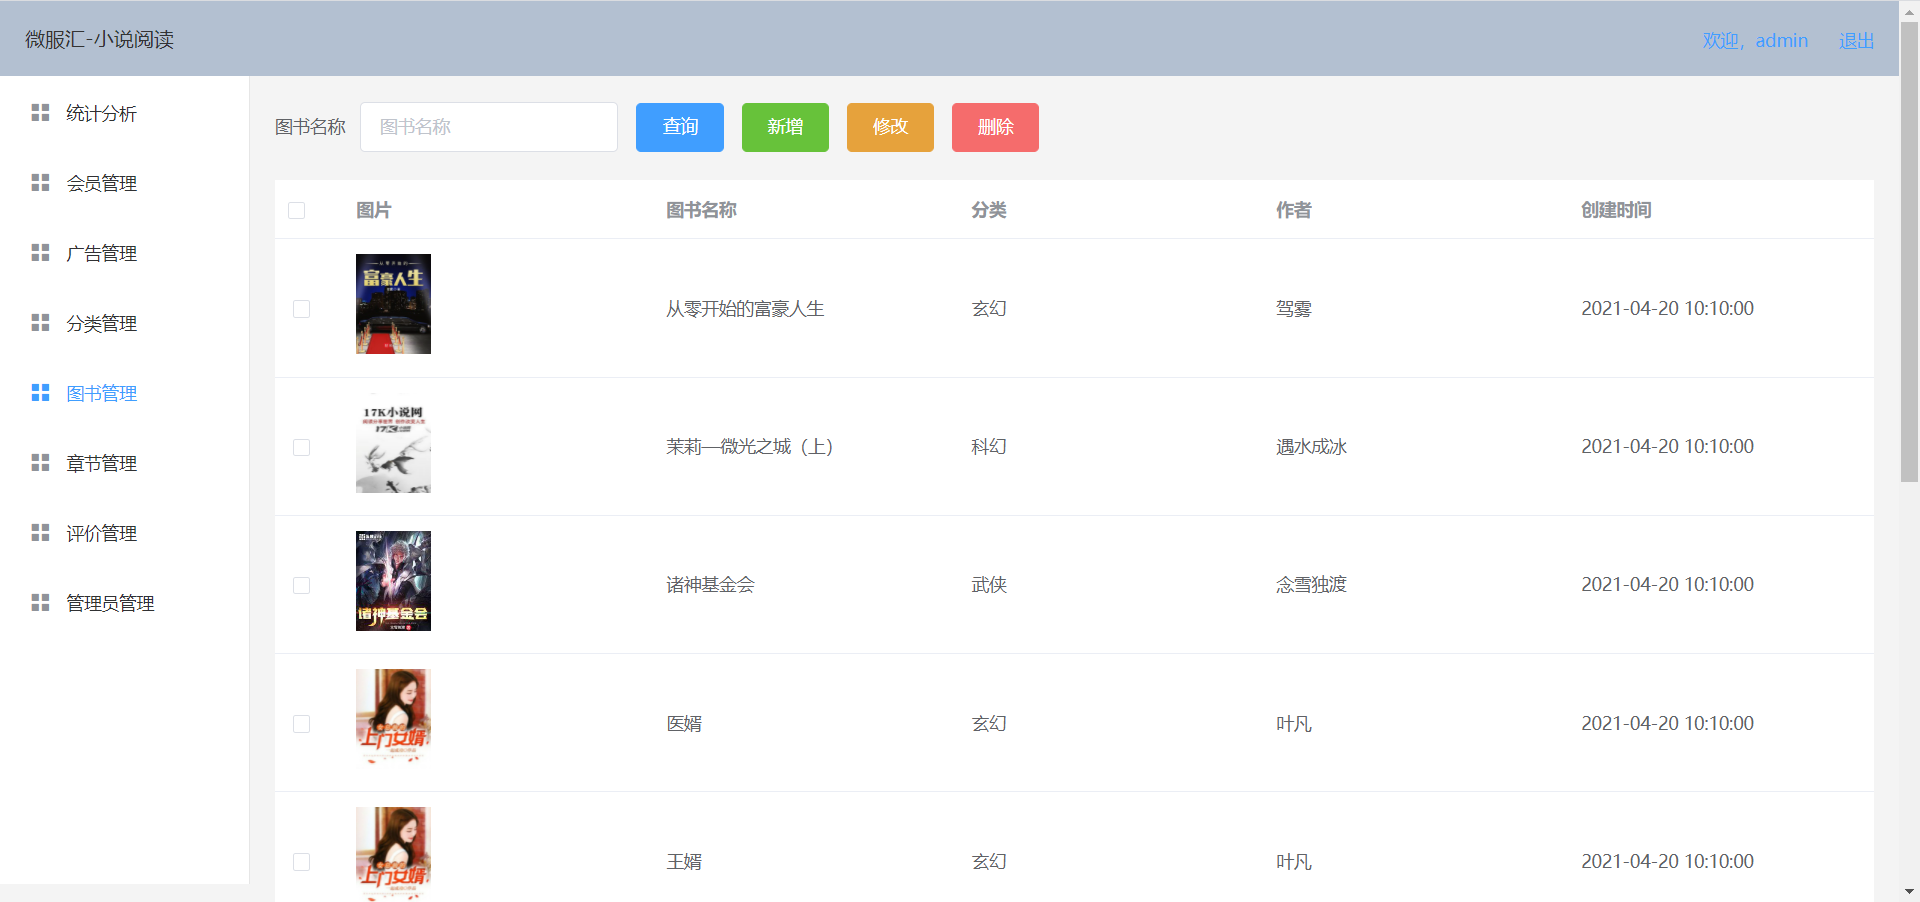1920x902 pixels.
Task: Select the 章节管理 sidebar icon
Action: coord(40,463)
